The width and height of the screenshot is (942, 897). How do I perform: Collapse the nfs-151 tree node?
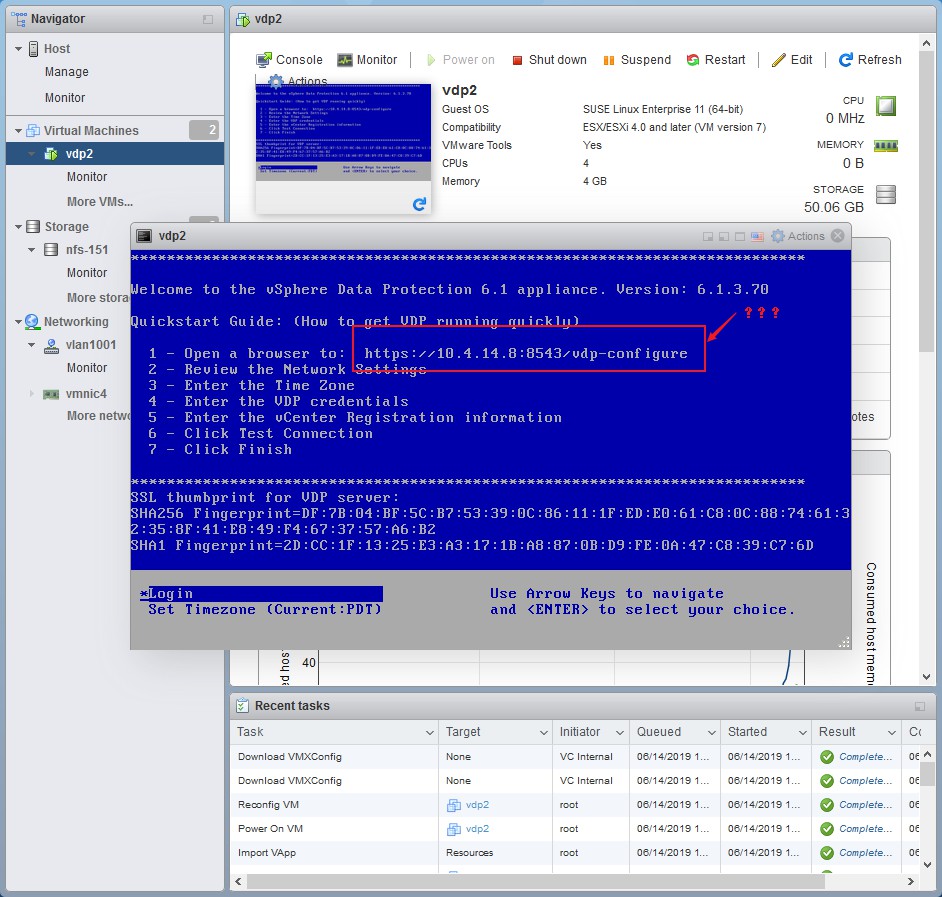tap(31, 249)
